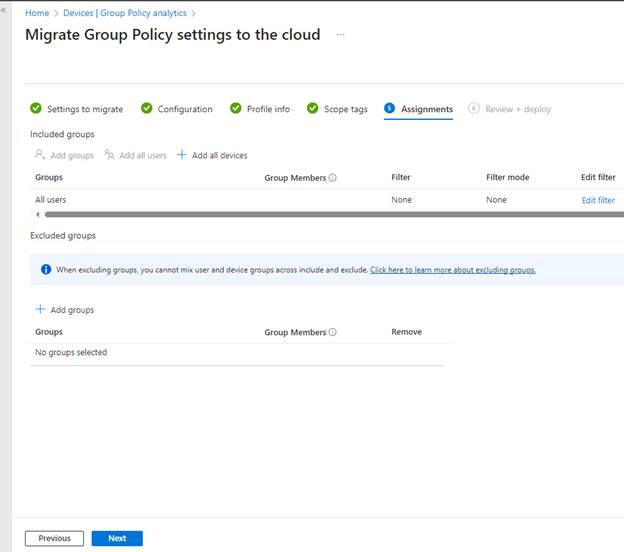Image resolution: width=624 pixels, height=552 pixels.
Task: Click the Home breadcrumb link
Action: pos(36,13)
